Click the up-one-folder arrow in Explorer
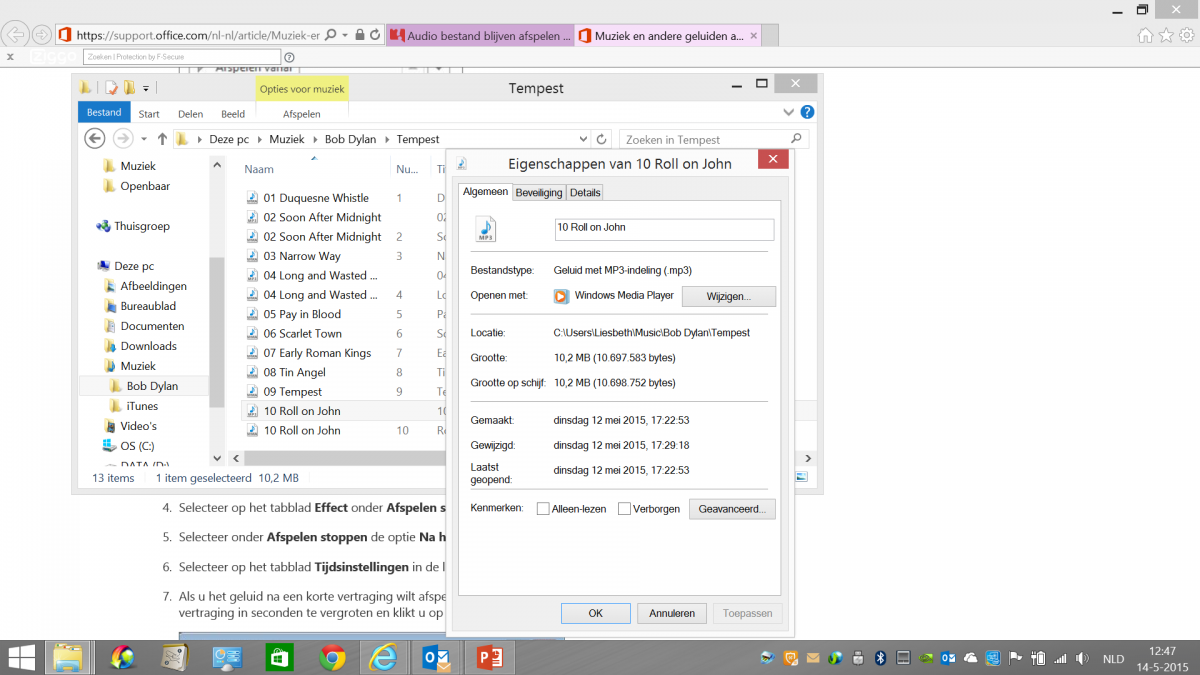Viewport: 1200px width, 675px height. click(x=162, y=139)
